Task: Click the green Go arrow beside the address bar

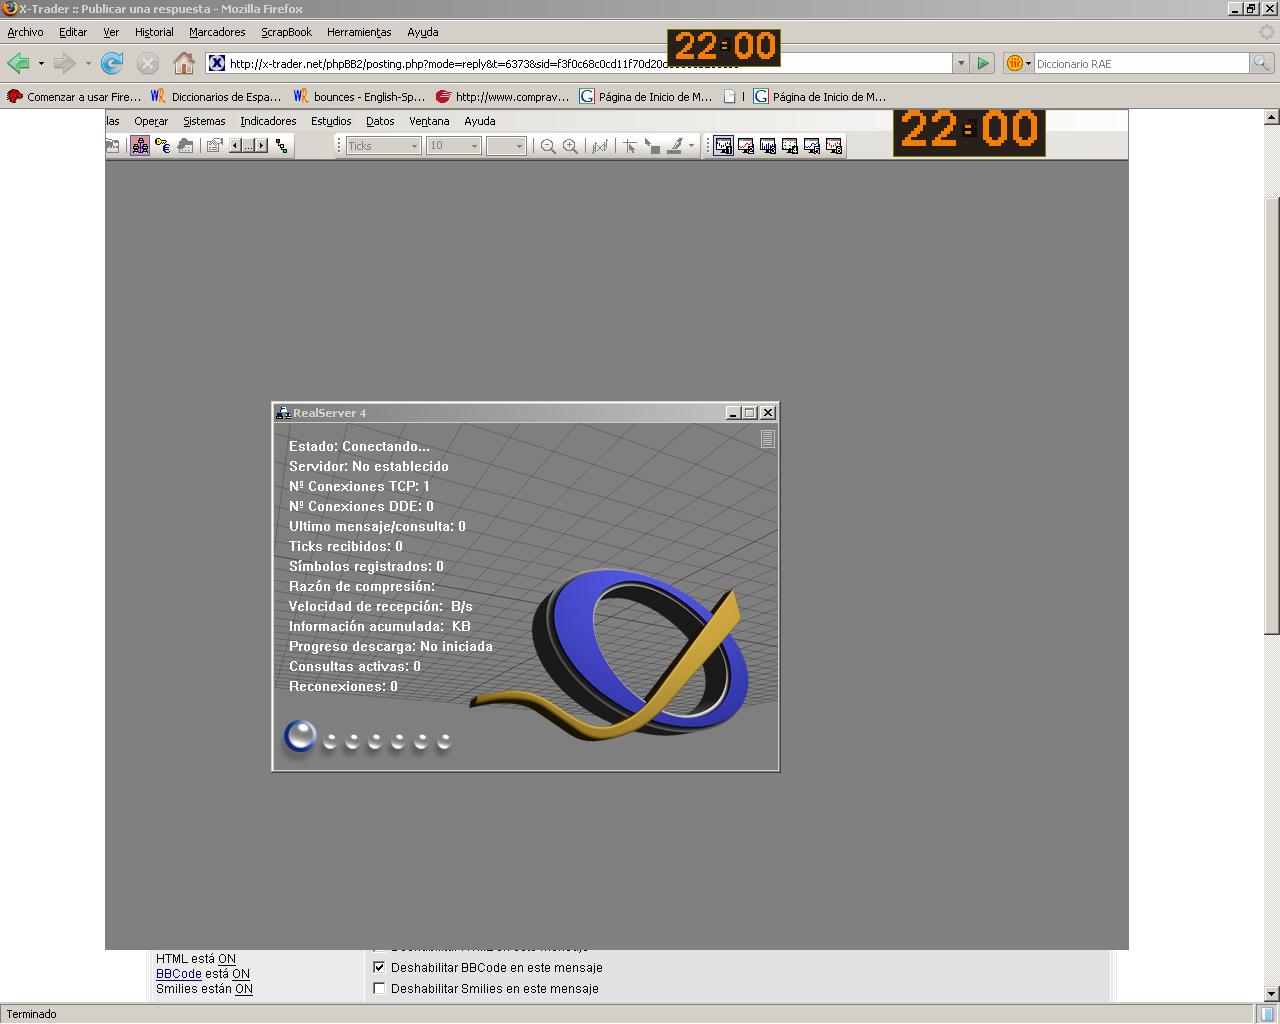Action: click(x=983, y=63)
